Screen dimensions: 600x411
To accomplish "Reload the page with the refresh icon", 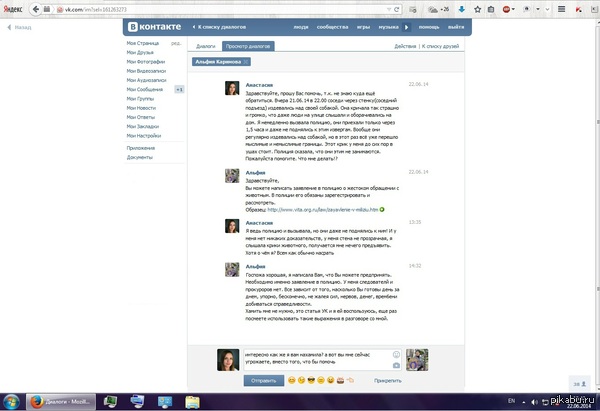I will [x=397, y=10].
